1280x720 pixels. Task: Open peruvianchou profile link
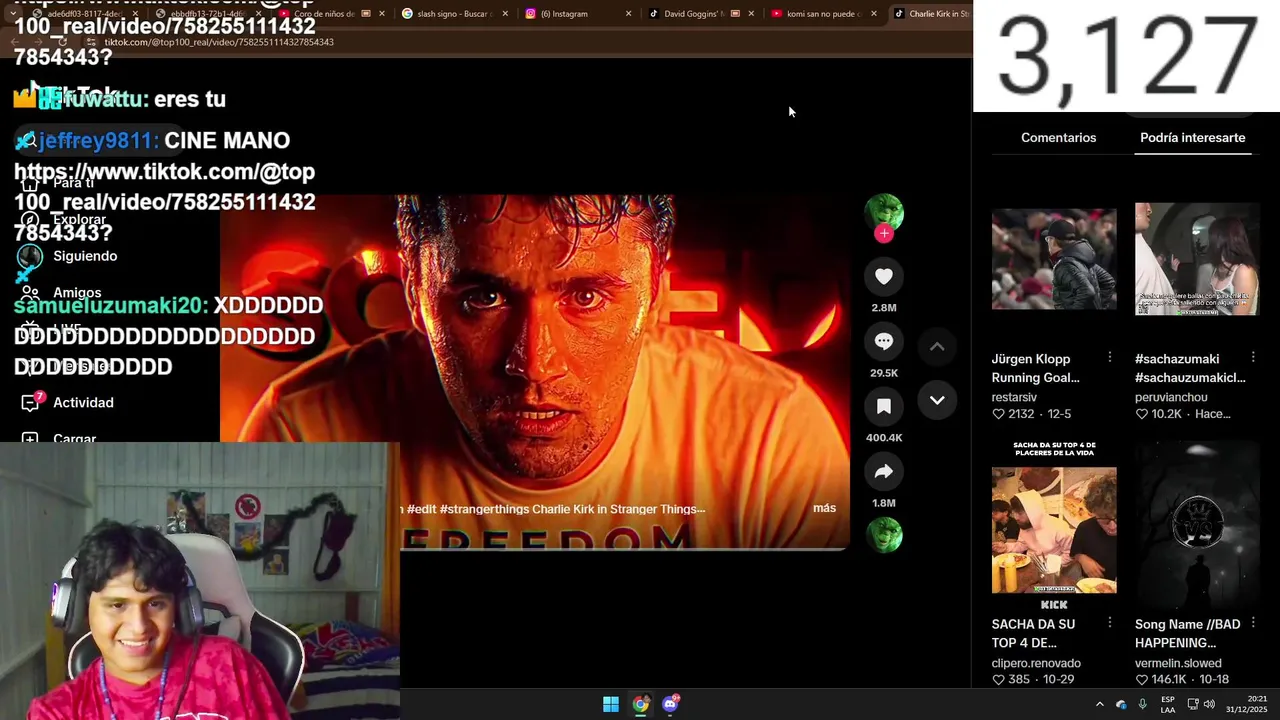click(1171, 397)
